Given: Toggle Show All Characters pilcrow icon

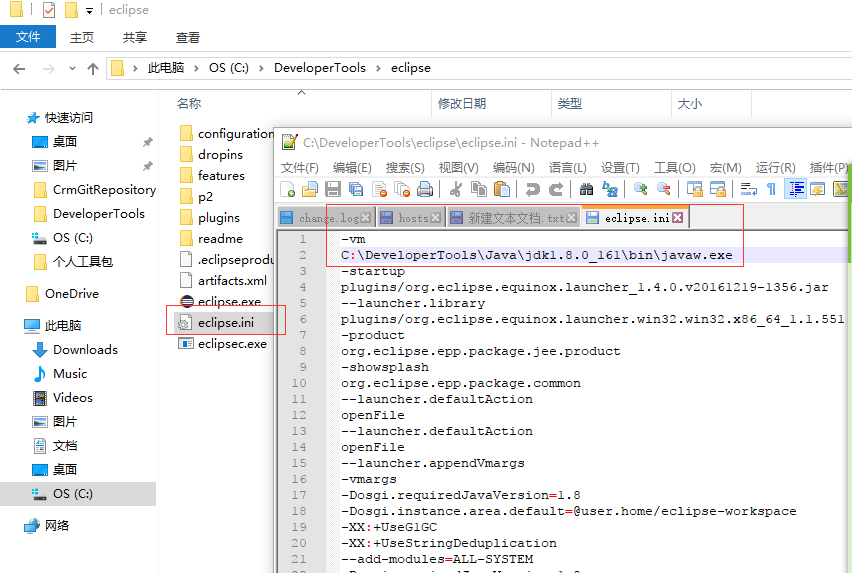Looking at the screenshot, I should click(x=772, y=189).
